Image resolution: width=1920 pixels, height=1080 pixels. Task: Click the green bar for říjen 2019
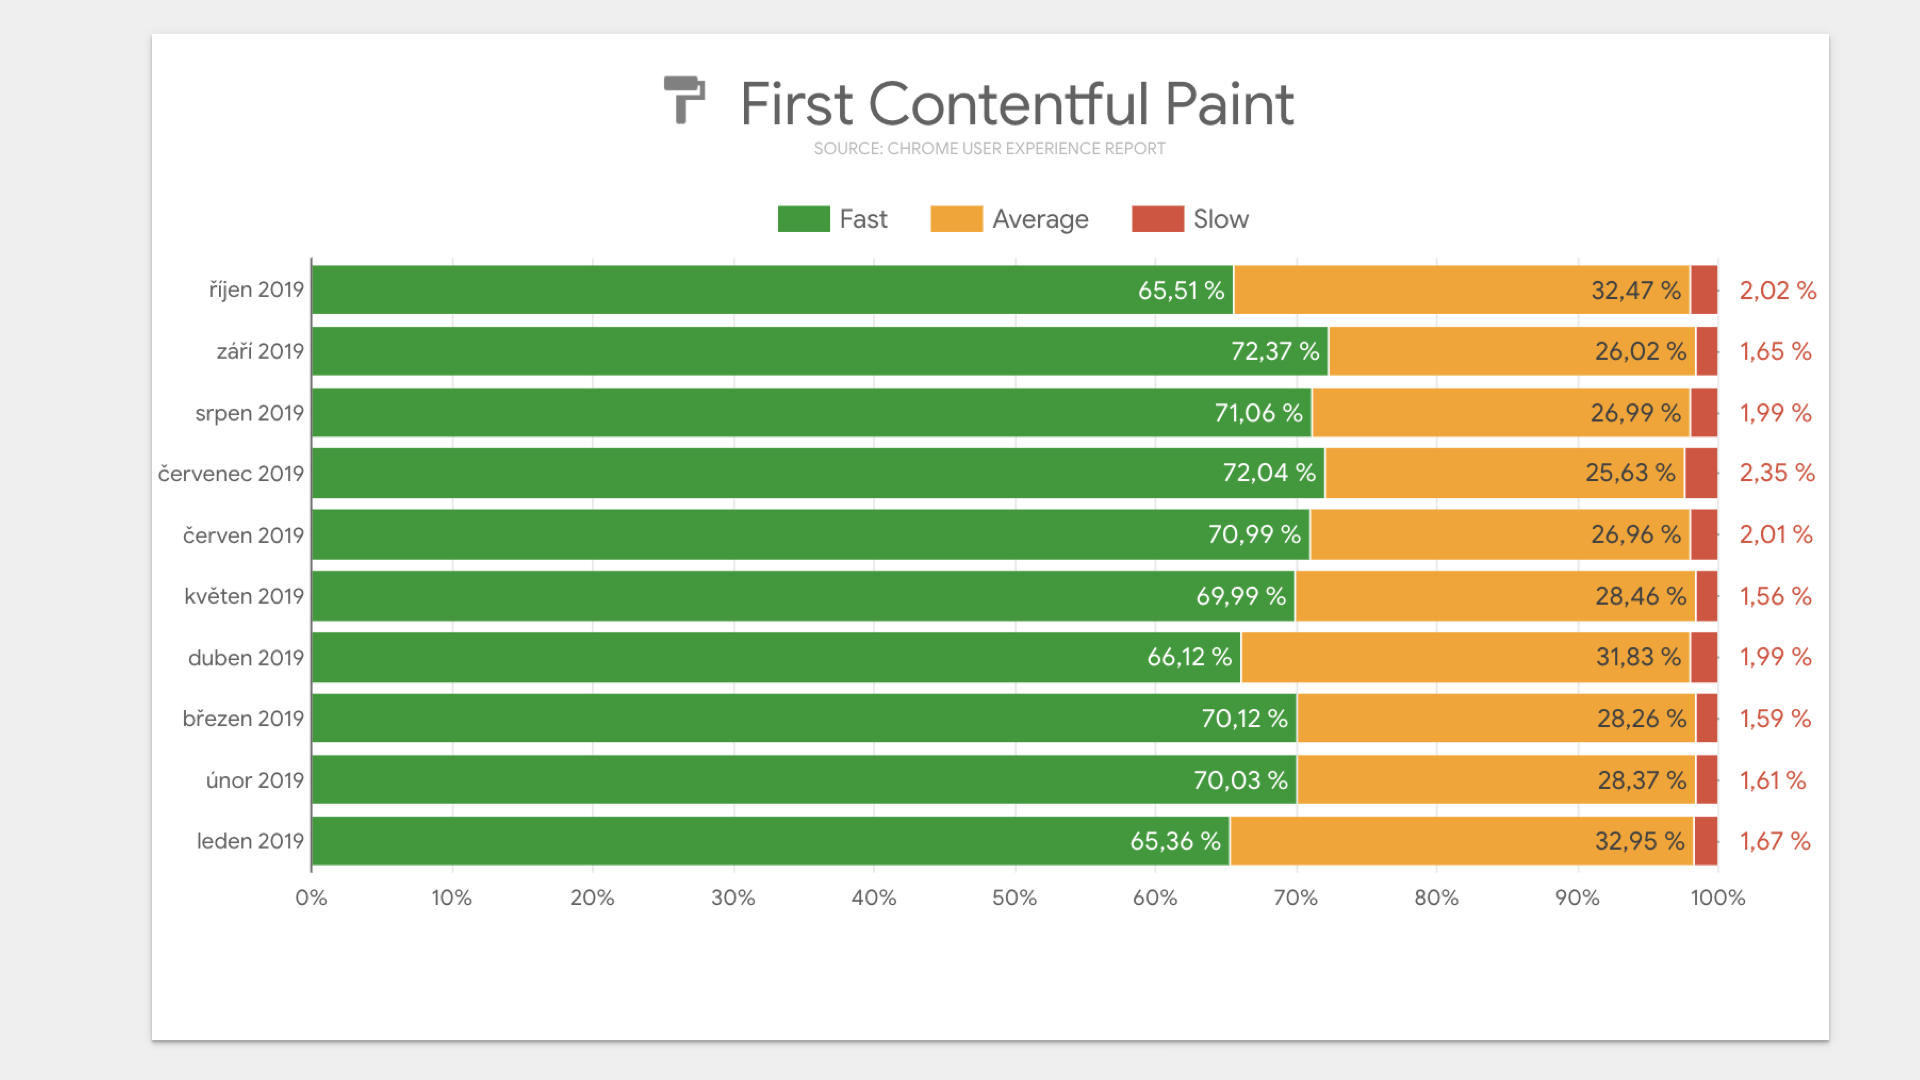pos(772,290)
